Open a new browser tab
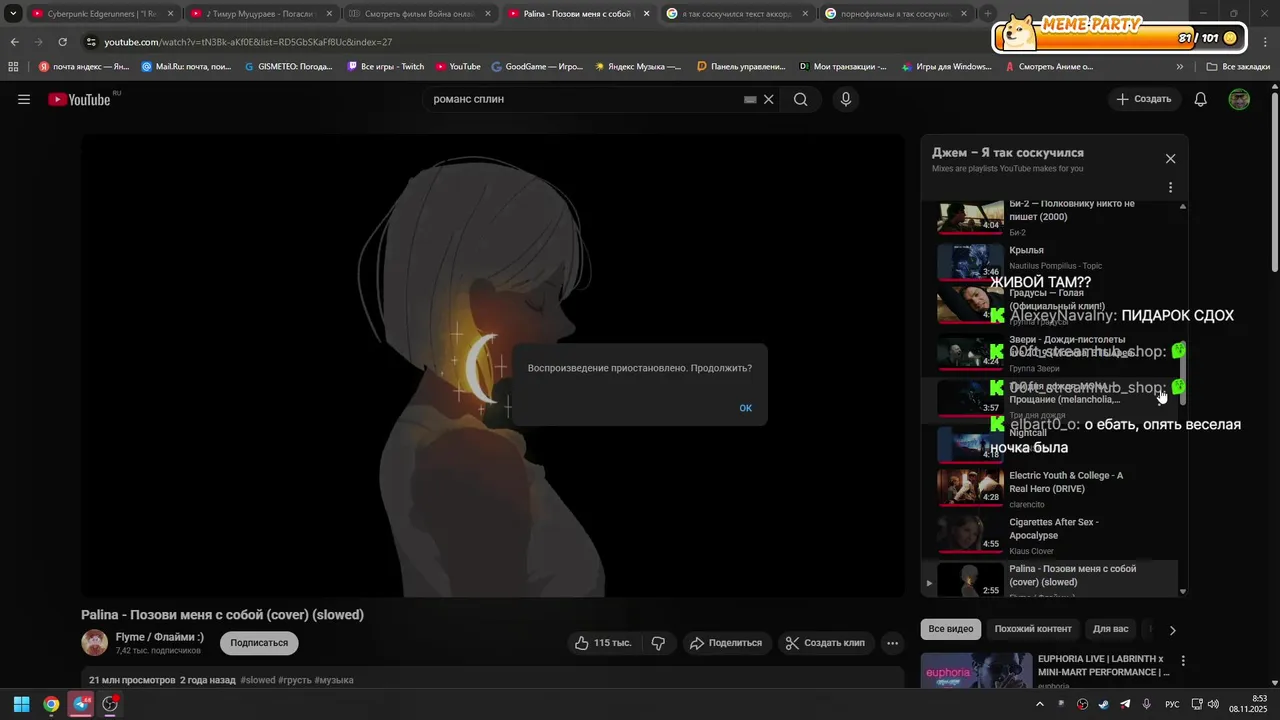This screenshot has width=1280, height=720. point(988,14)
